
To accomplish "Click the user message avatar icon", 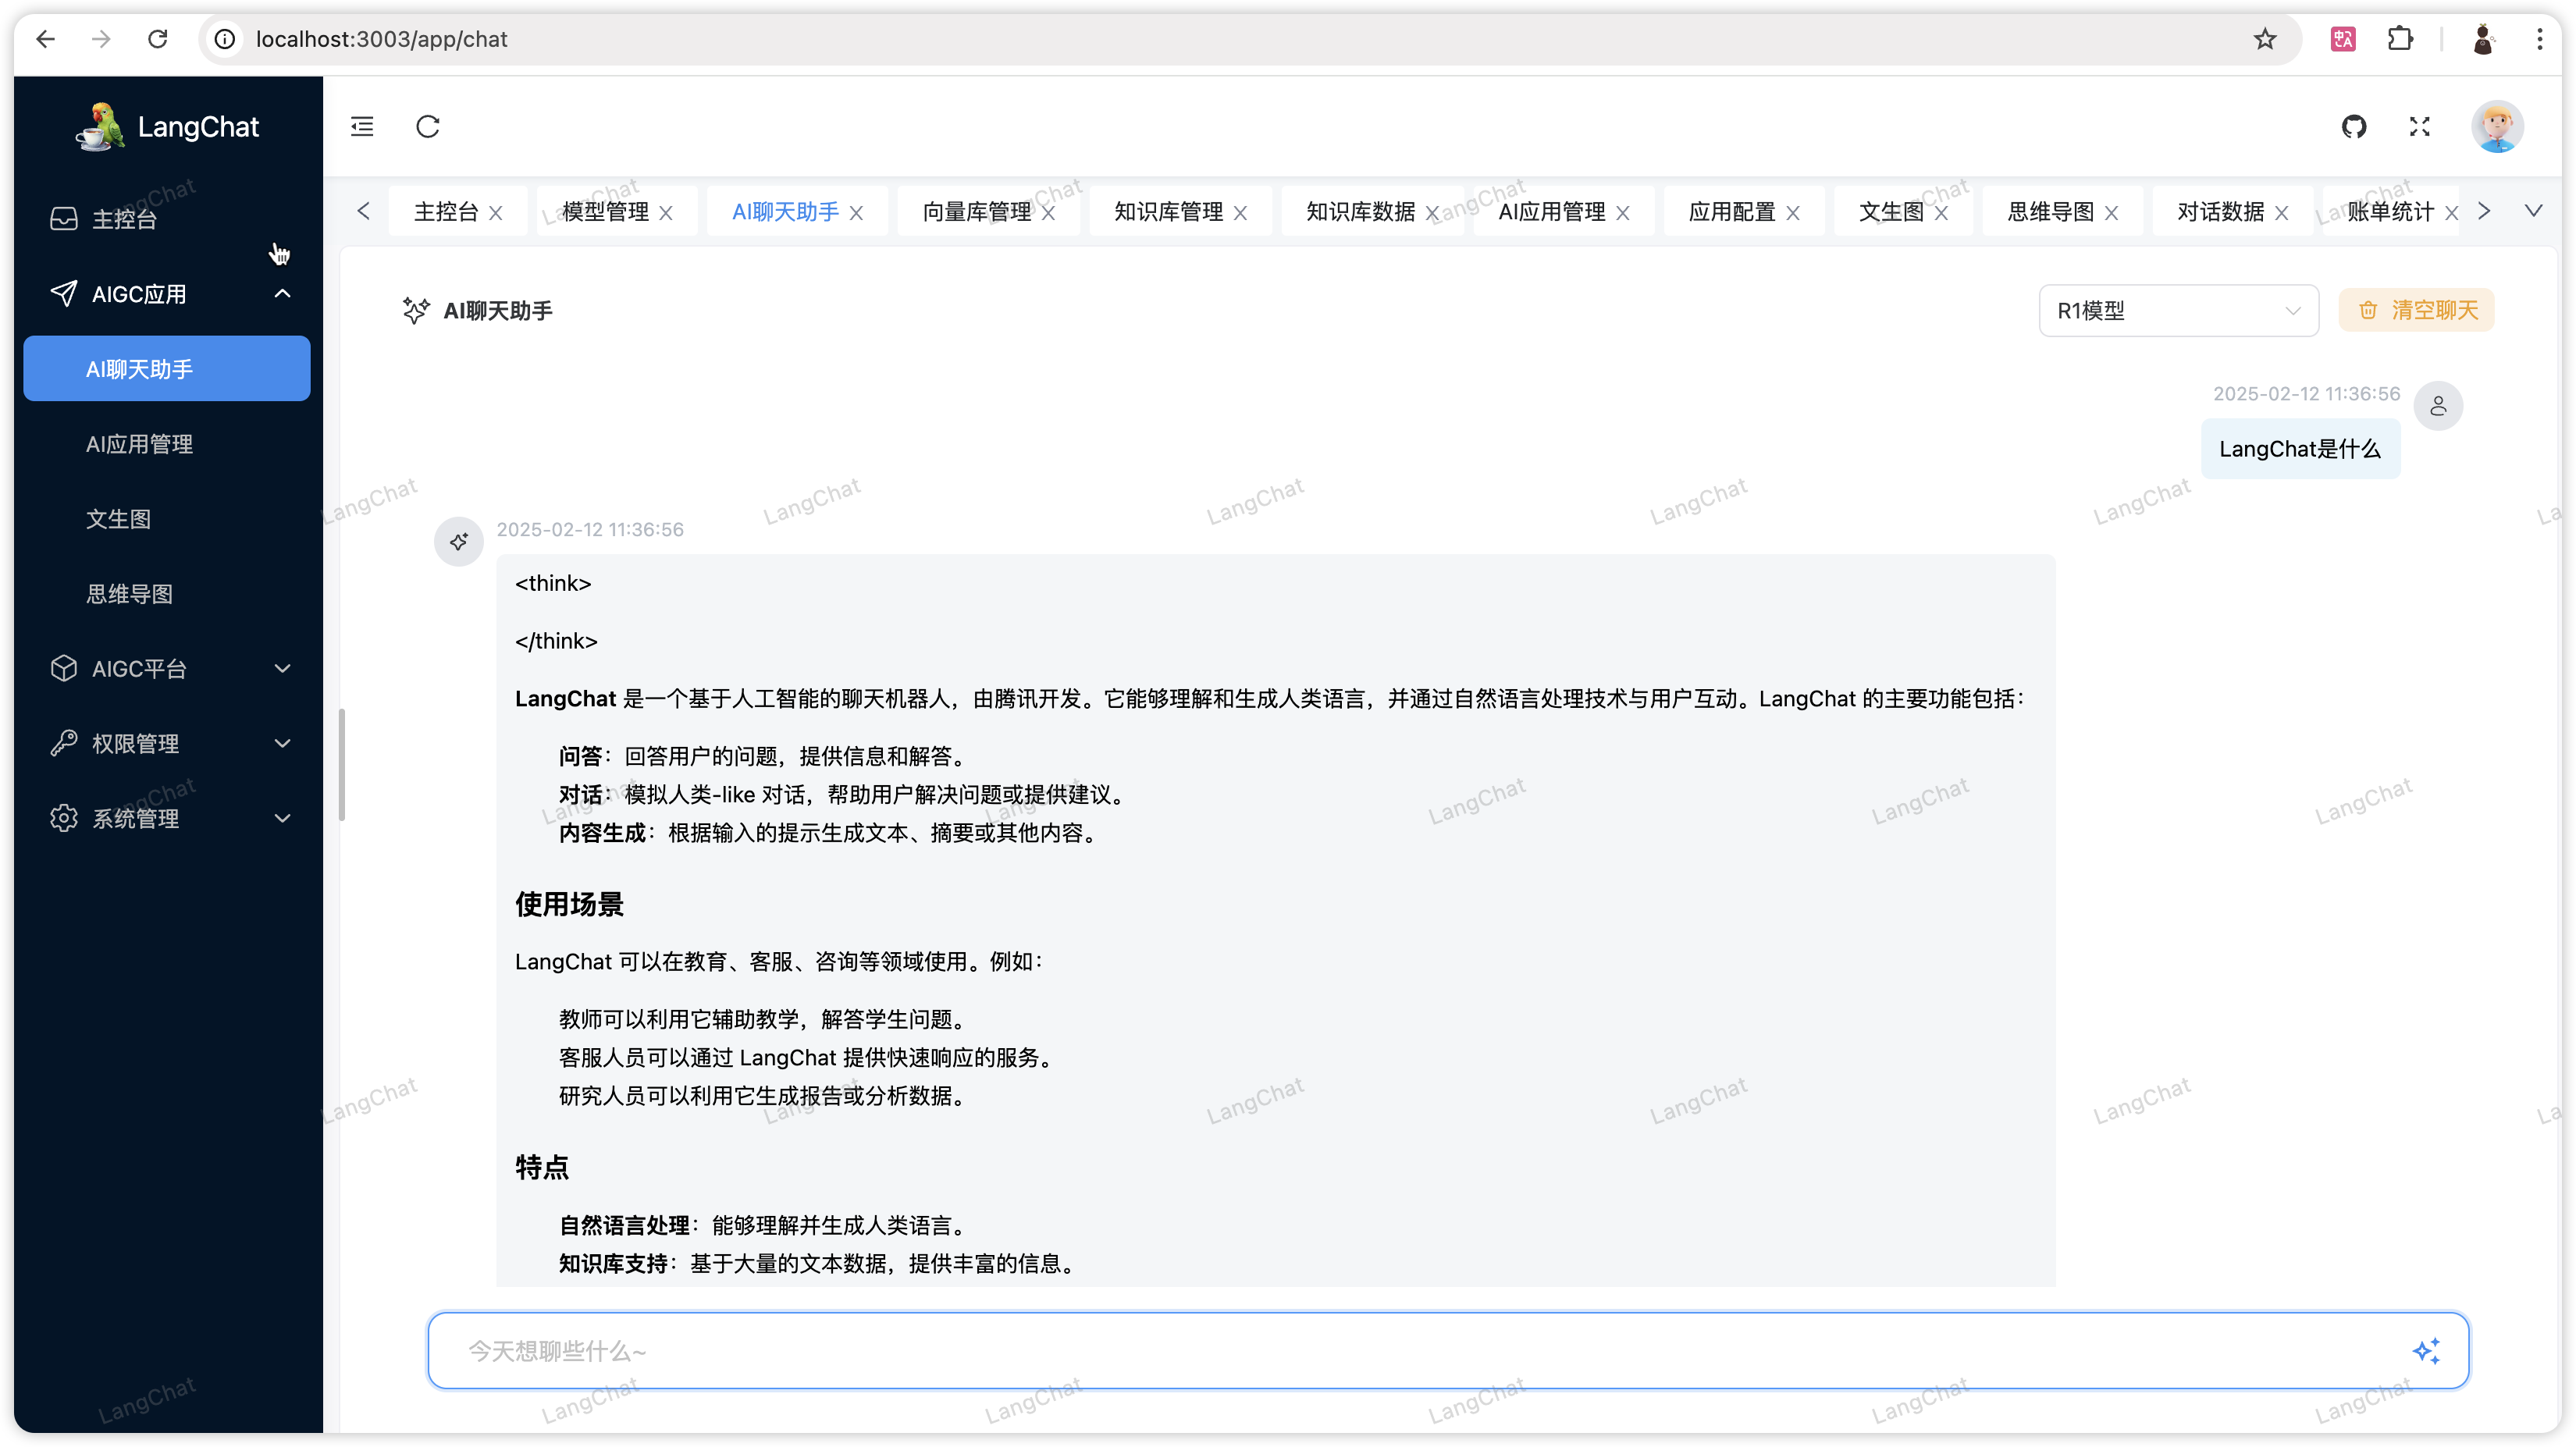I will coord(2438,405).
